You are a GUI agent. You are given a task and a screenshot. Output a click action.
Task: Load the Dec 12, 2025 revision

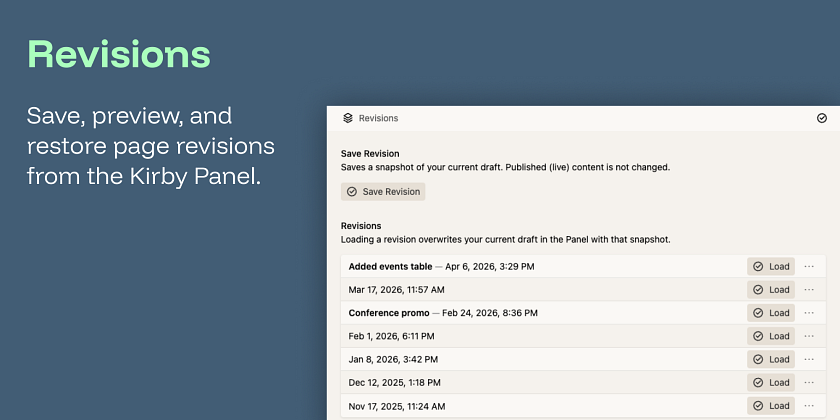click(771, 382)
